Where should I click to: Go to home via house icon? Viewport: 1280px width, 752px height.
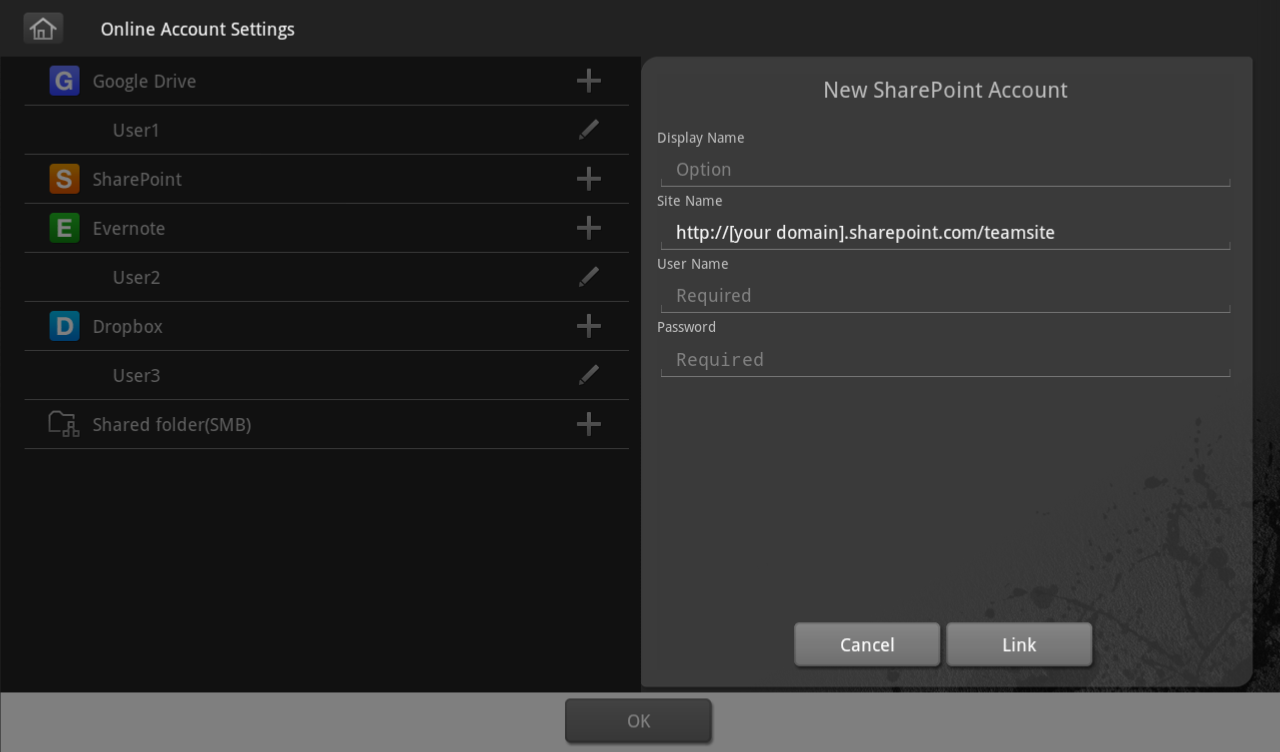tap(43, 29)
